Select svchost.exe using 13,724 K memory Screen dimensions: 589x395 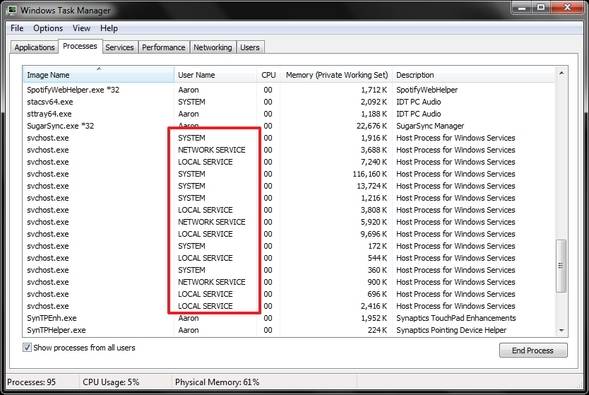point(288,186)
